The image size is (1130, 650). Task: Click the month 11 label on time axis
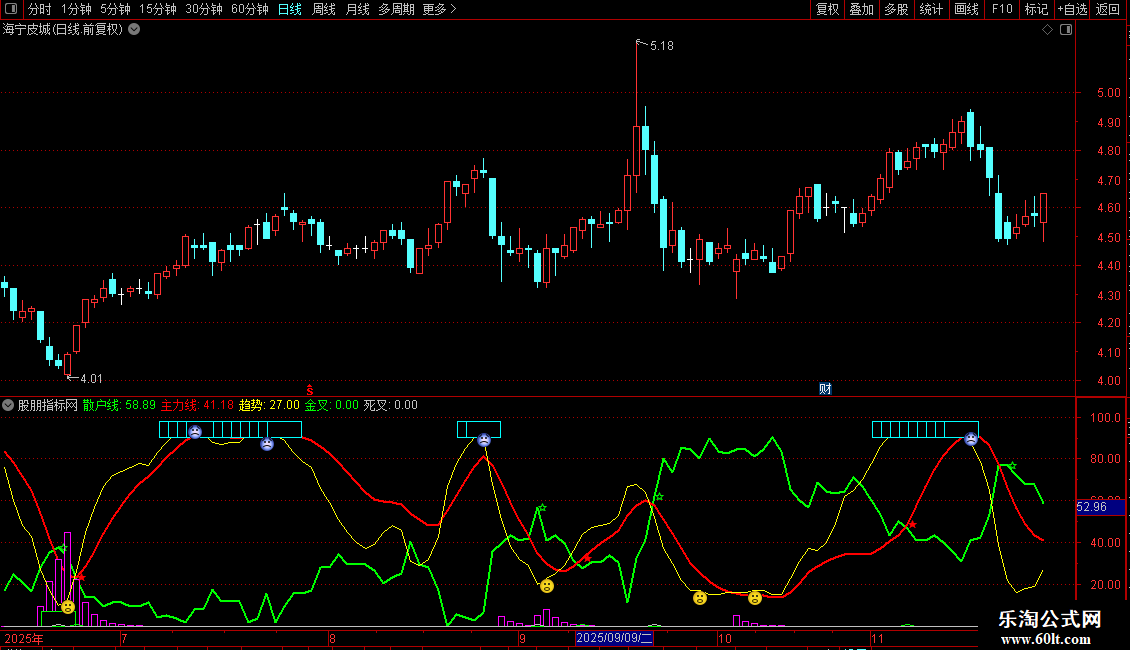(x=877, y=638)
